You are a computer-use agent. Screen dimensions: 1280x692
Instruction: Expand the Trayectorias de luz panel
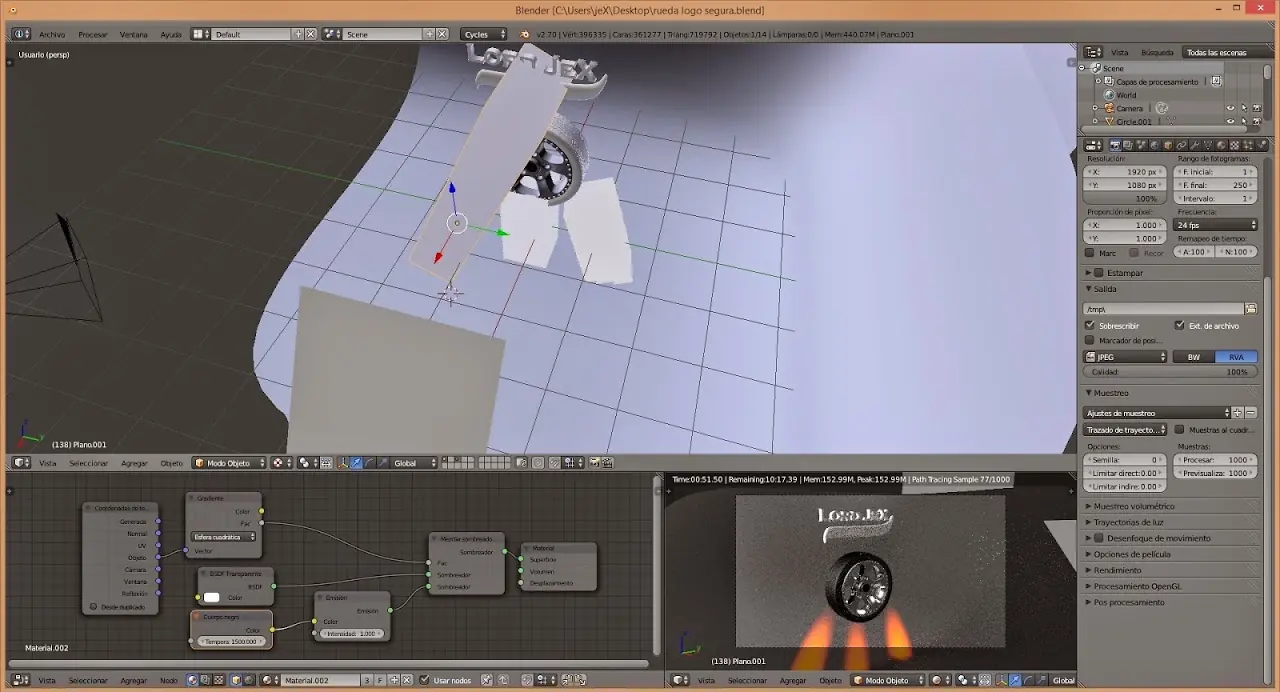coord(1128,522)
